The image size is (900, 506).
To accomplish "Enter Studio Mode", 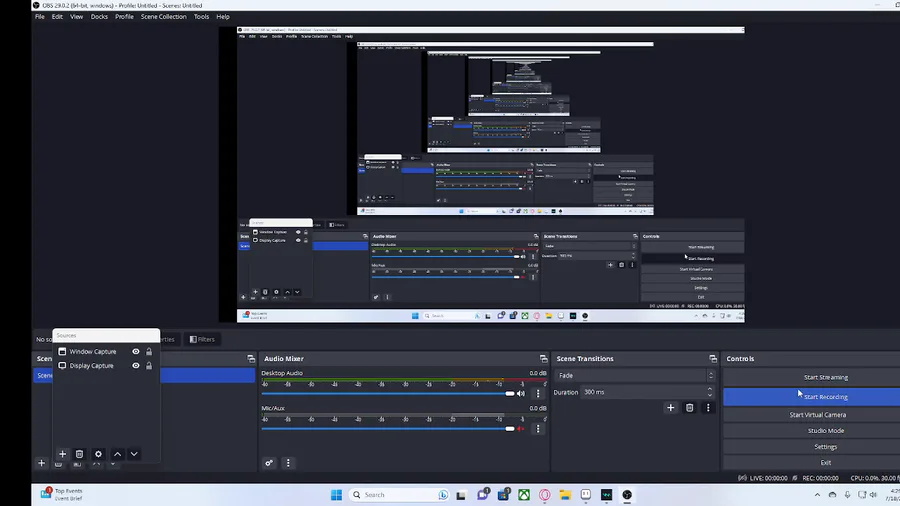I will tap(812, 430).
